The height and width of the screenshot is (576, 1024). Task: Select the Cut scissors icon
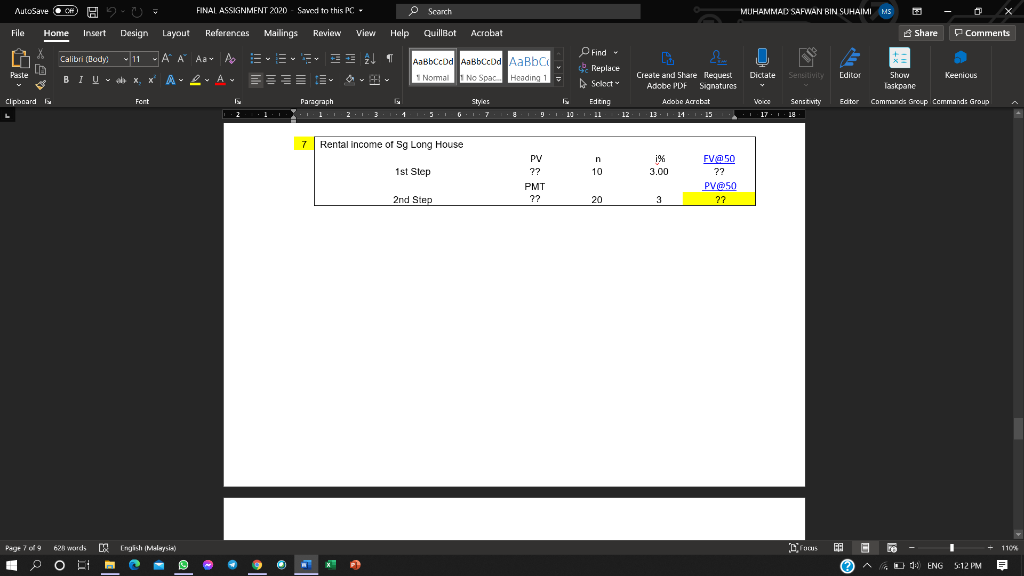[x=40, y=54]
